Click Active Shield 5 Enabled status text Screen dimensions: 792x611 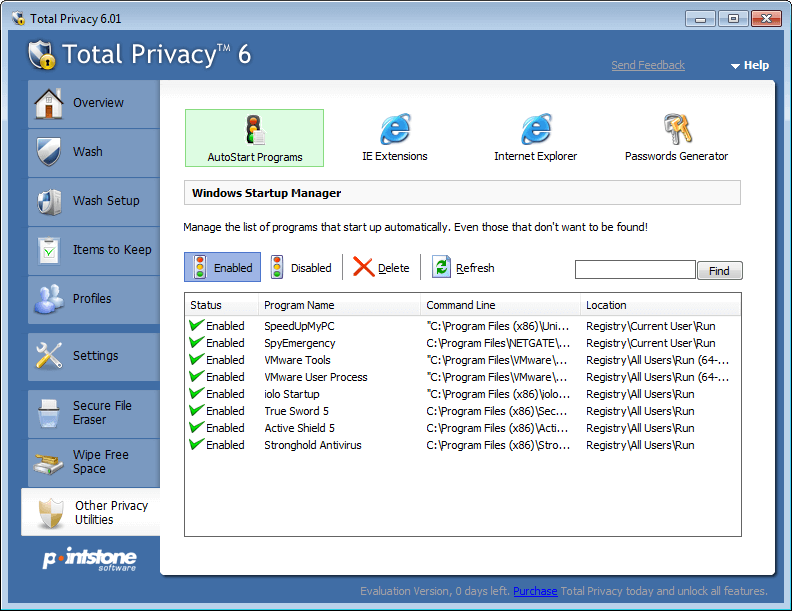tap(225, 428)
